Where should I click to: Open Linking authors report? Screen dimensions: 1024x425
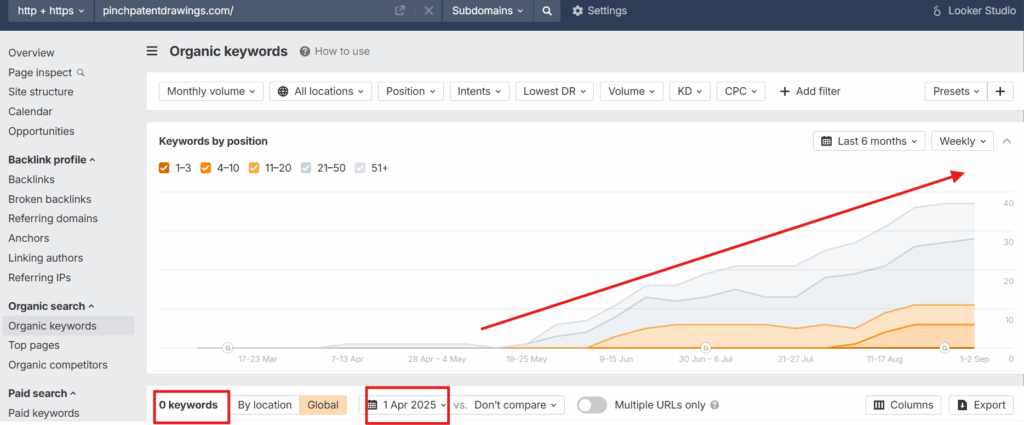[46, 258]
